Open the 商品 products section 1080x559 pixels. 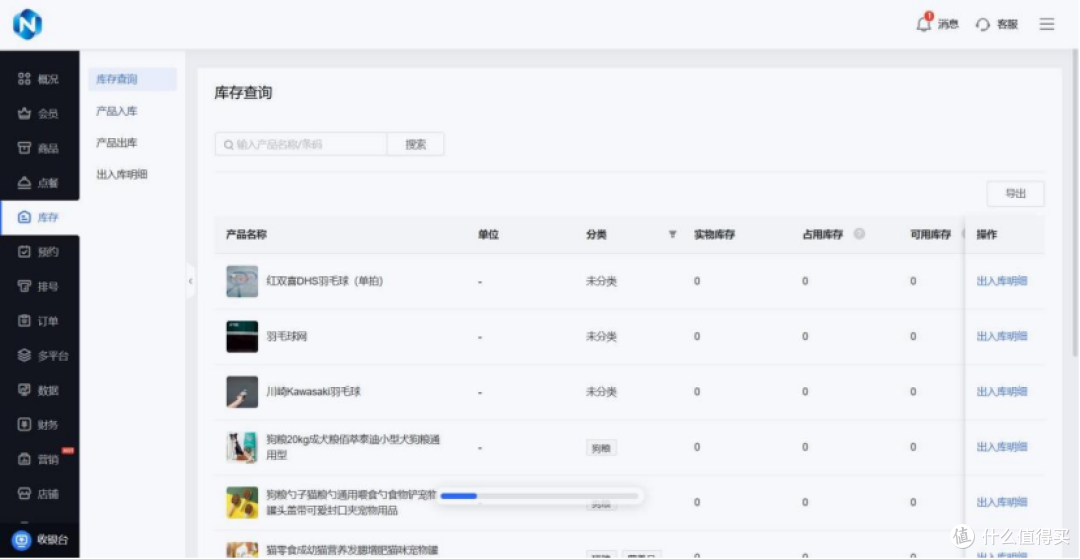tap(39, 148)
